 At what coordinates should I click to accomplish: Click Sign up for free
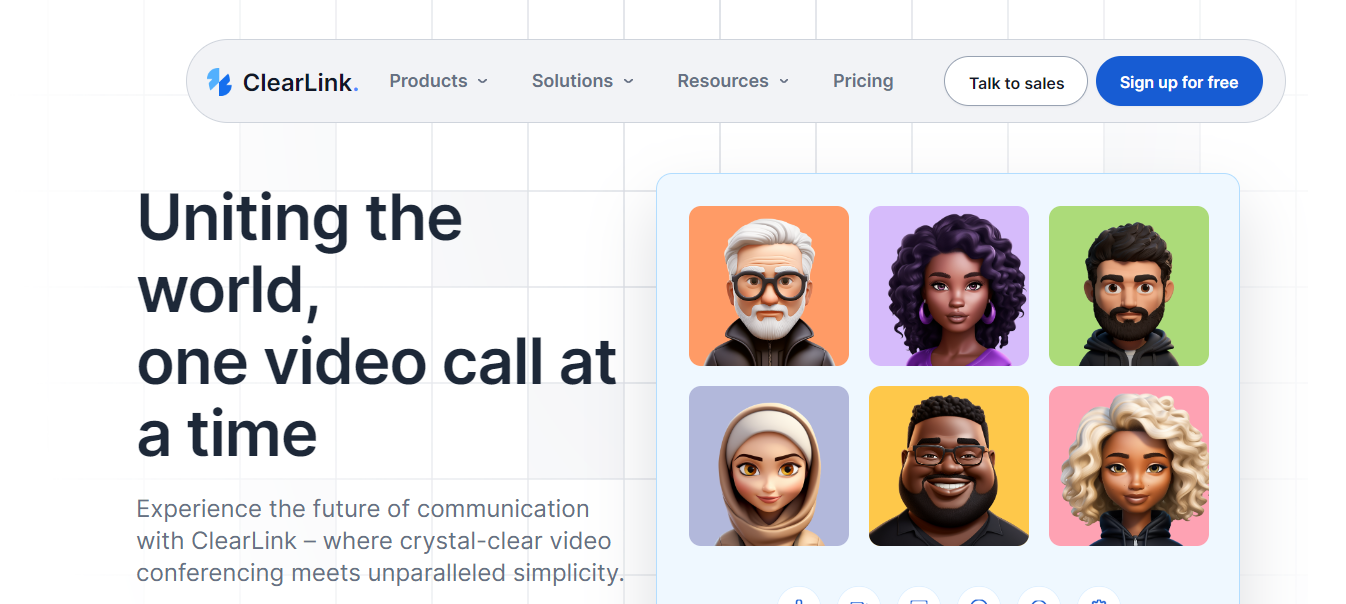(x=1179, y=82)
